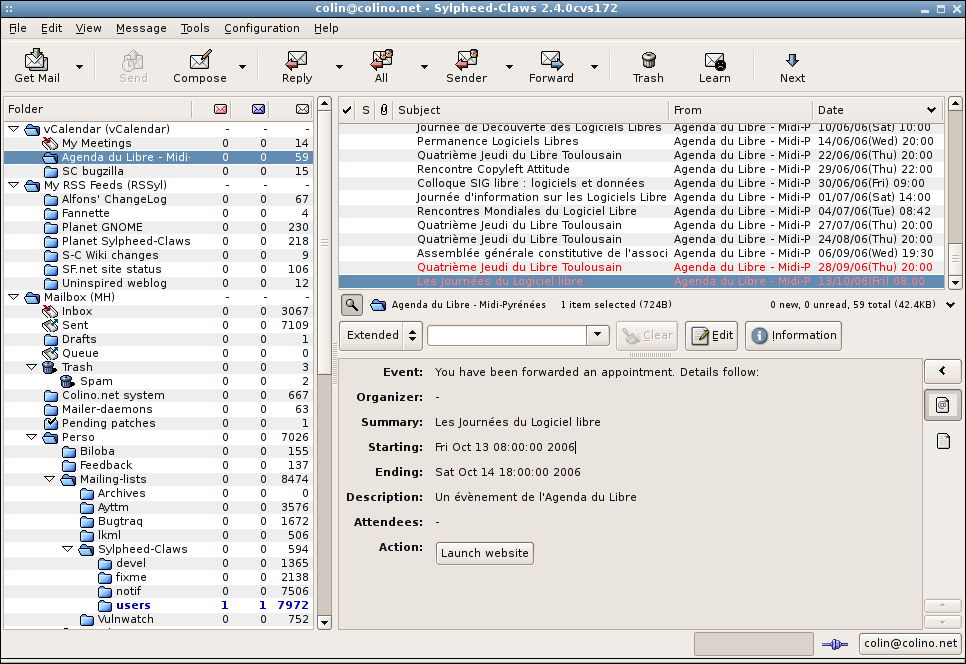Click new messages column header icon

221,109
